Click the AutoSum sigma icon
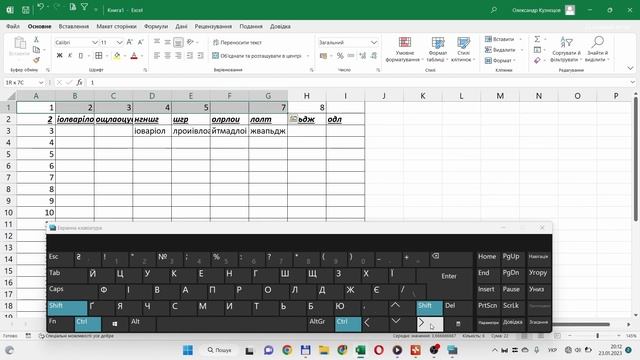The width and height of the screenshot is (640, 360). click(537, 39)
